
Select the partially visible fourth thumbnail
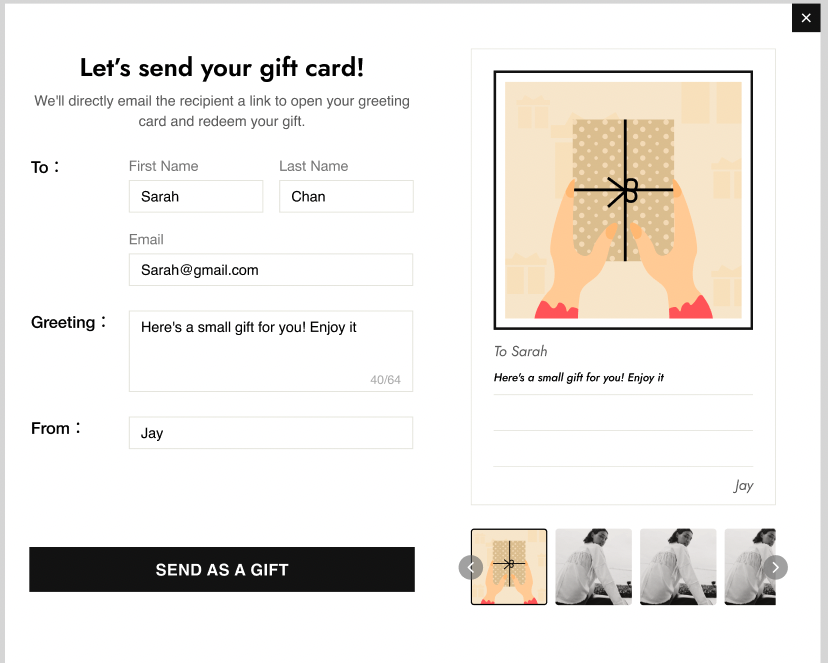pos(750,567)
